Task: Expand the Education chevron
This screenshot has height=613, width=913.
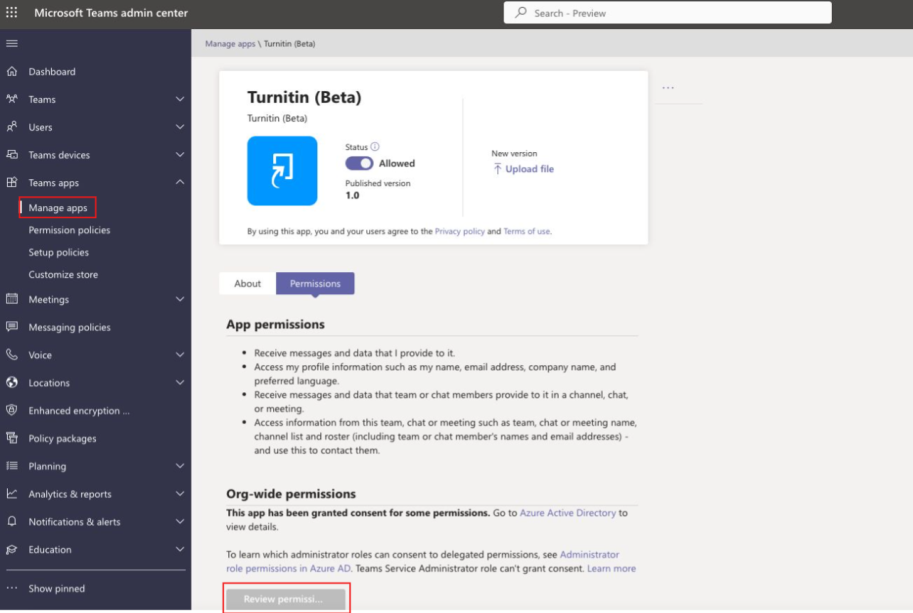Action: click(180, 549)
